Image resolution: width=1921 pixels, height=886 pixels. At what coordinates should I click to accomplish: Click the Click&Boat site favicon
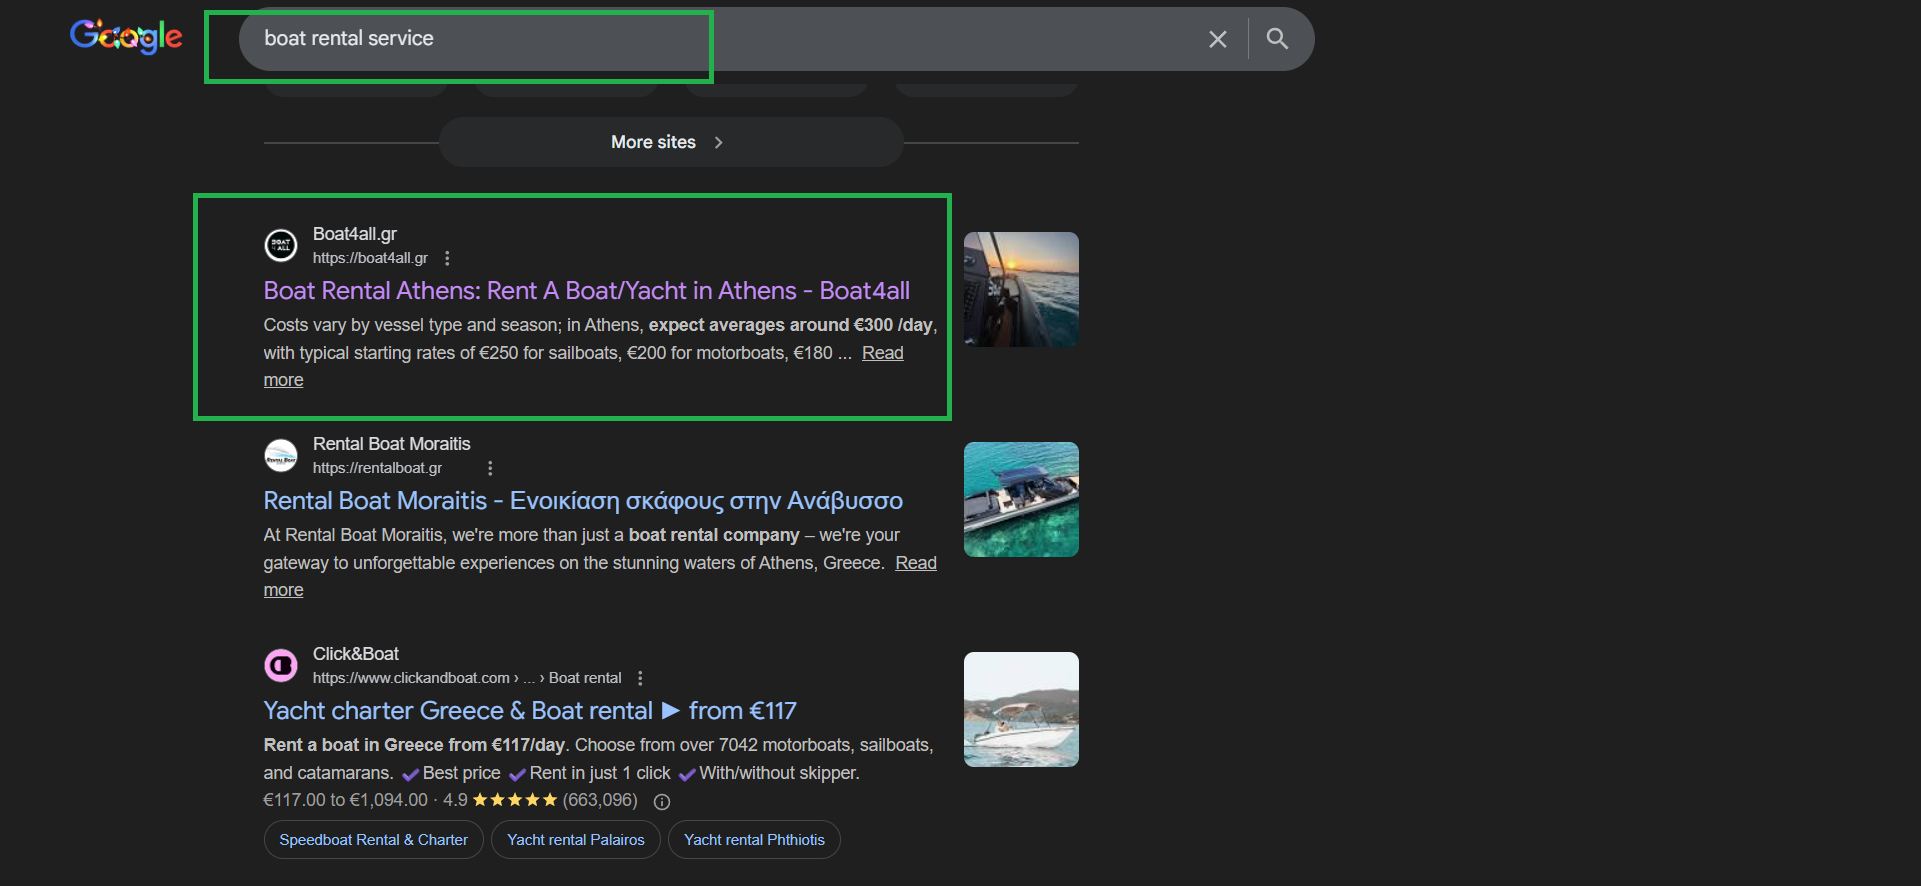pos(281,665)
